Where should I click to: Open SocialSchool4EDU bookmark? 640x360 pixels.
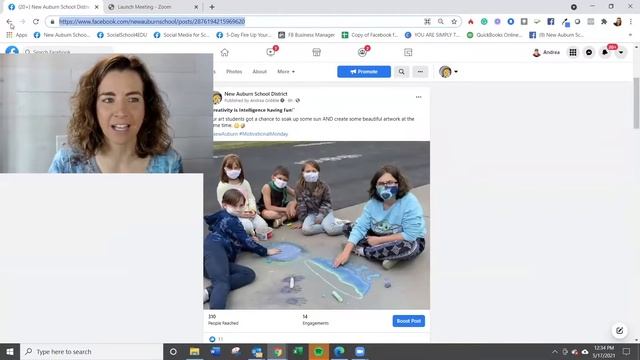(122, 35)
